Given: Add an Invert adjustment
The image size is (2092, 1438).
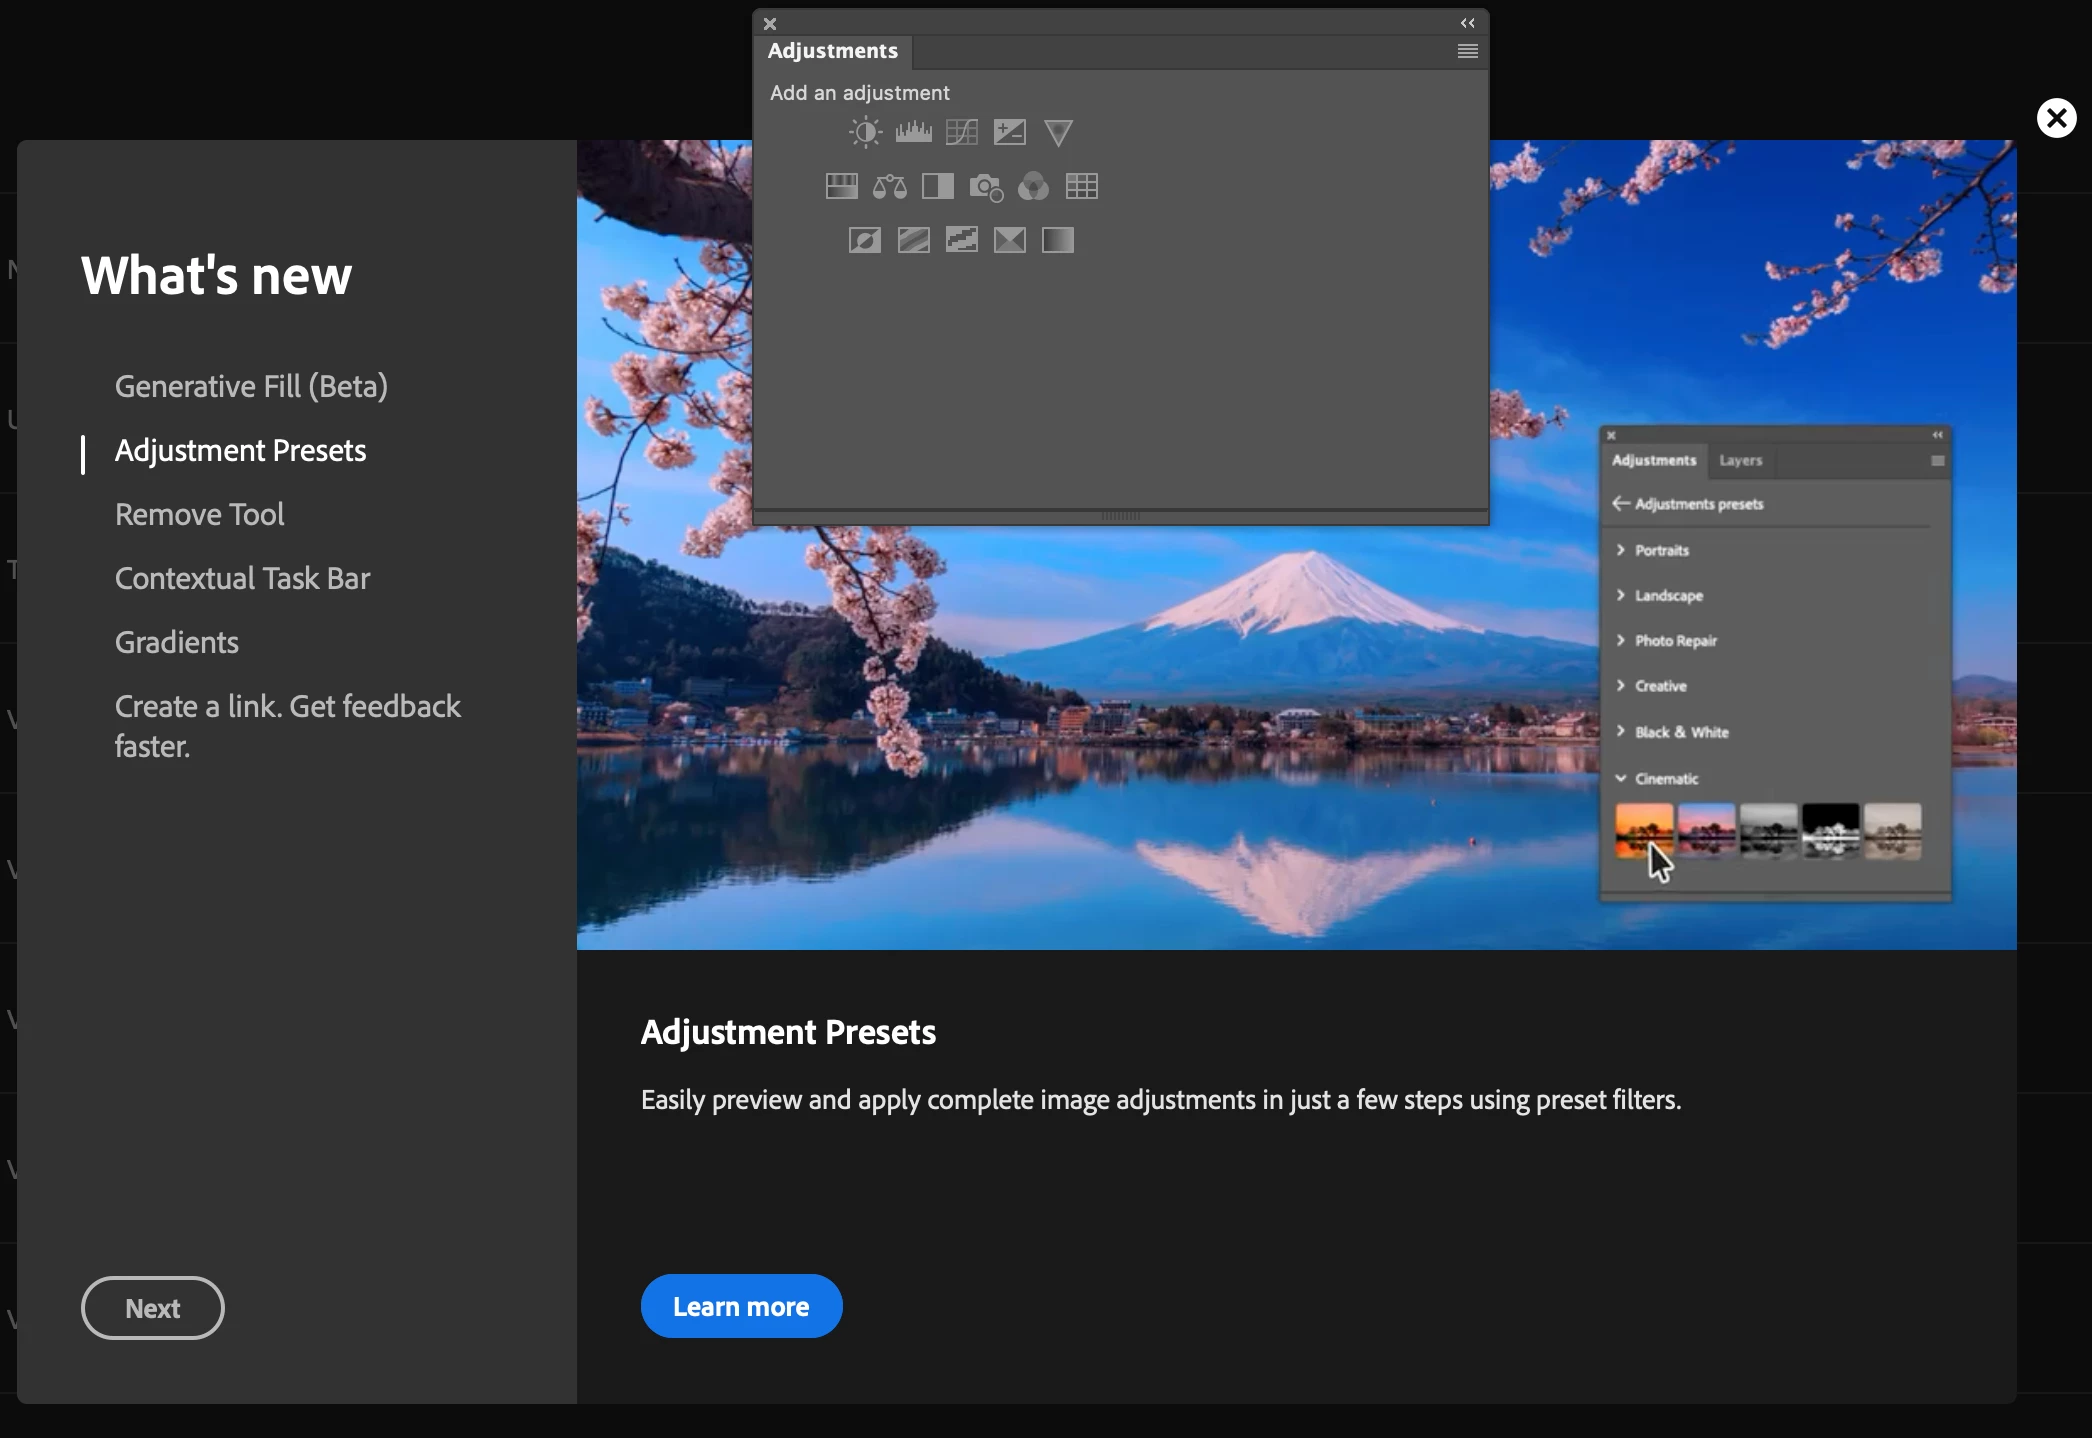Looking at the screenshot, I should [865, 240].
